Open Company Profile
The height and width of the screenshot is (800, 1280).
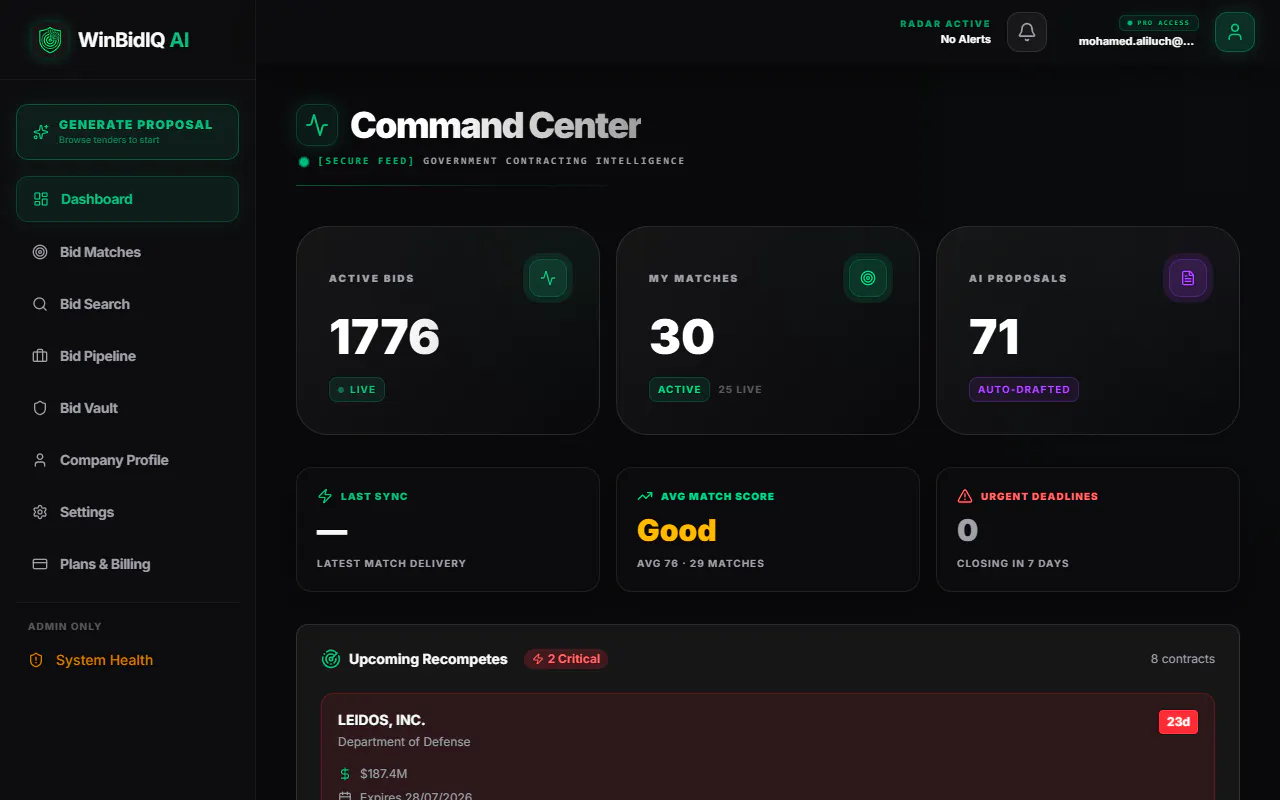click(127, 460)
